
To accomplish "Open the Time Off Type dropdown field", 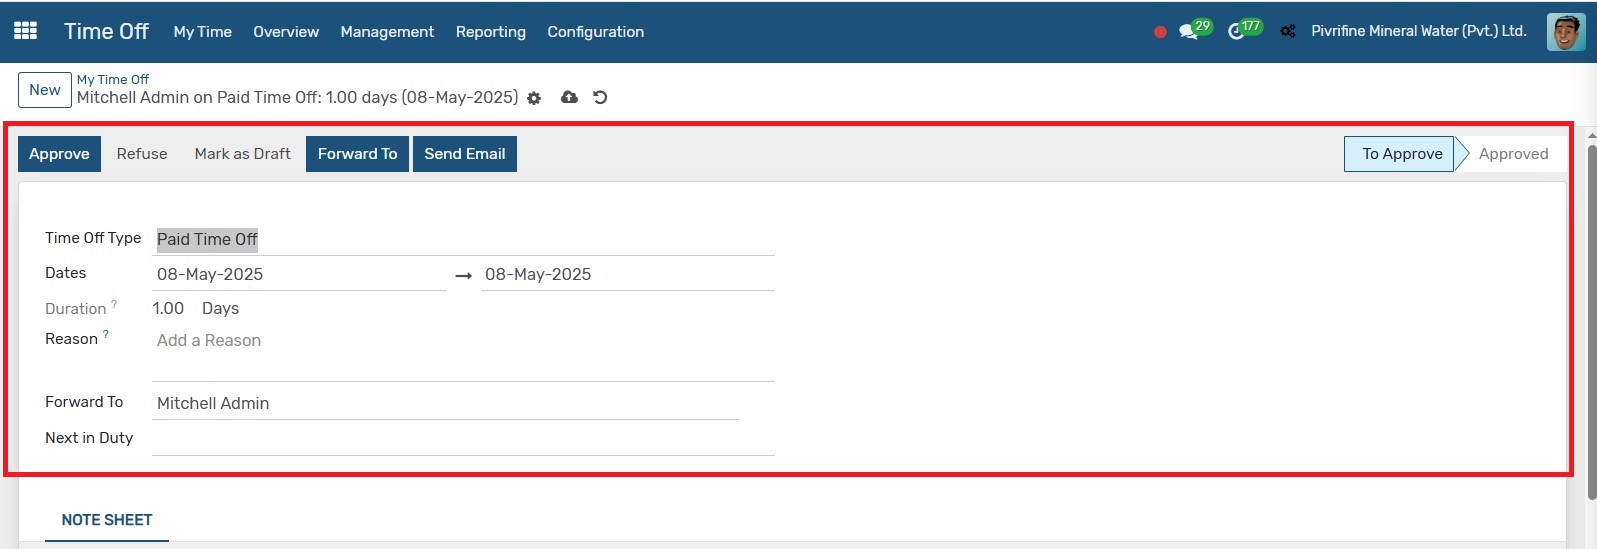I will [x=464, y=239].
